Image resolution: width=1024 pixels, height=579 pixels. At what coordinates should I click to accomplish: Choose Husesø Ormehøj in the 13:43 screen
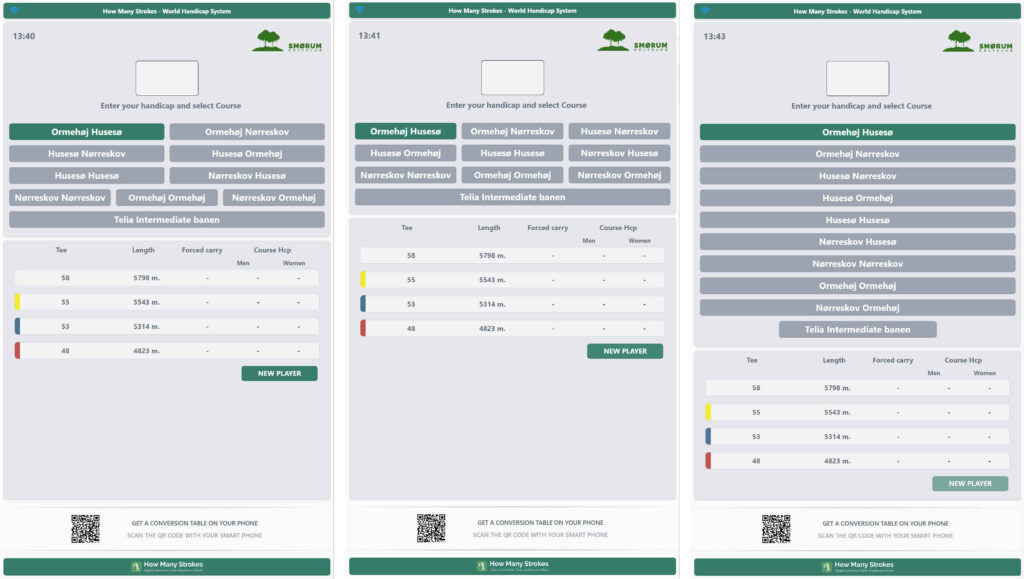pyautogui.click(x=857, y=198)
